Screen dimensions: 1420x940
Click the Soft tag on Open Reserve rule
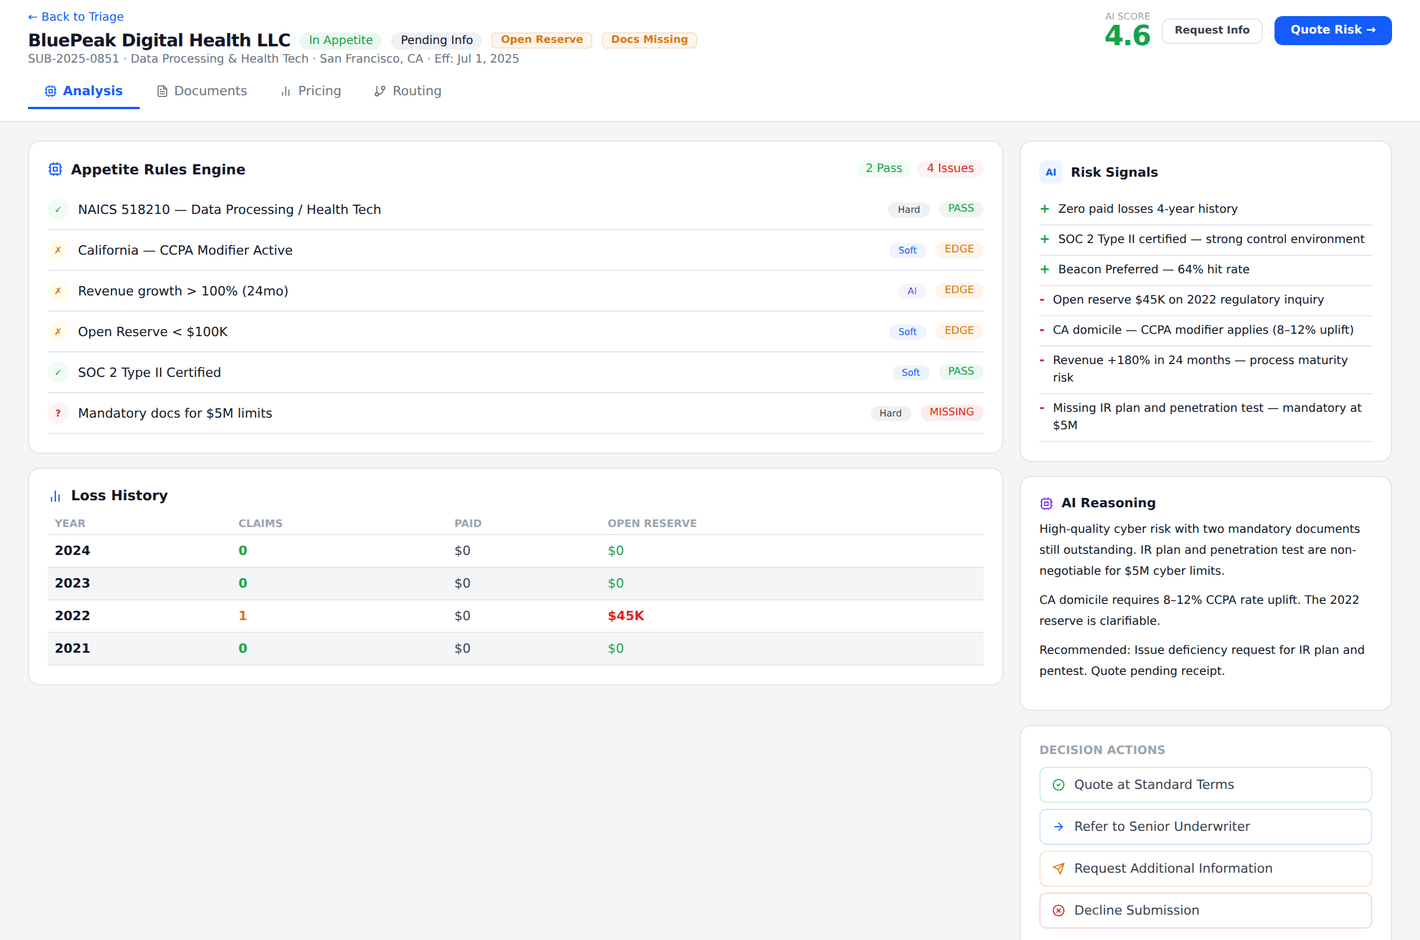click(x=907, y=332)
